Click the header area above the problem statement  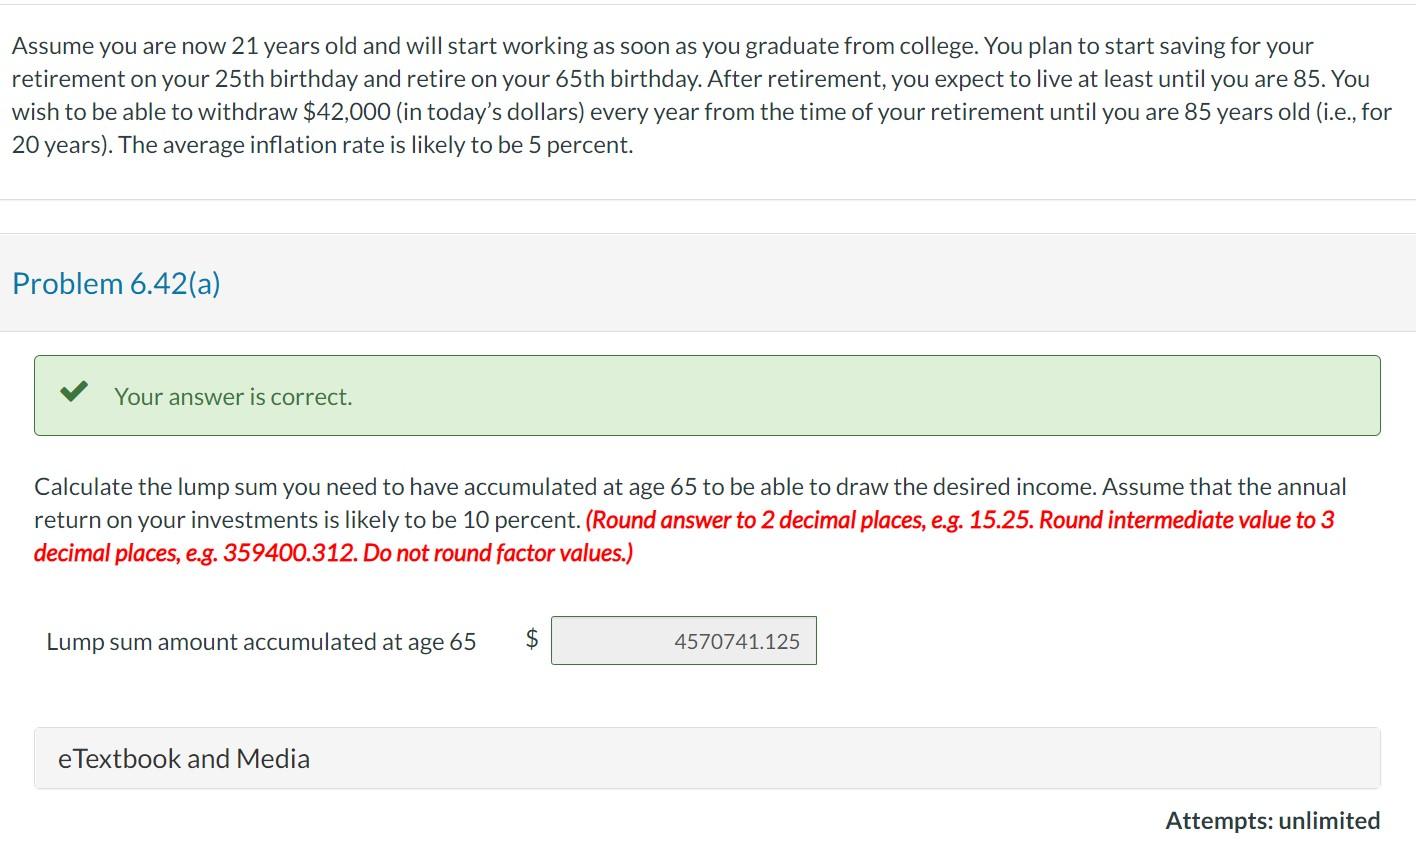[707, 5]
